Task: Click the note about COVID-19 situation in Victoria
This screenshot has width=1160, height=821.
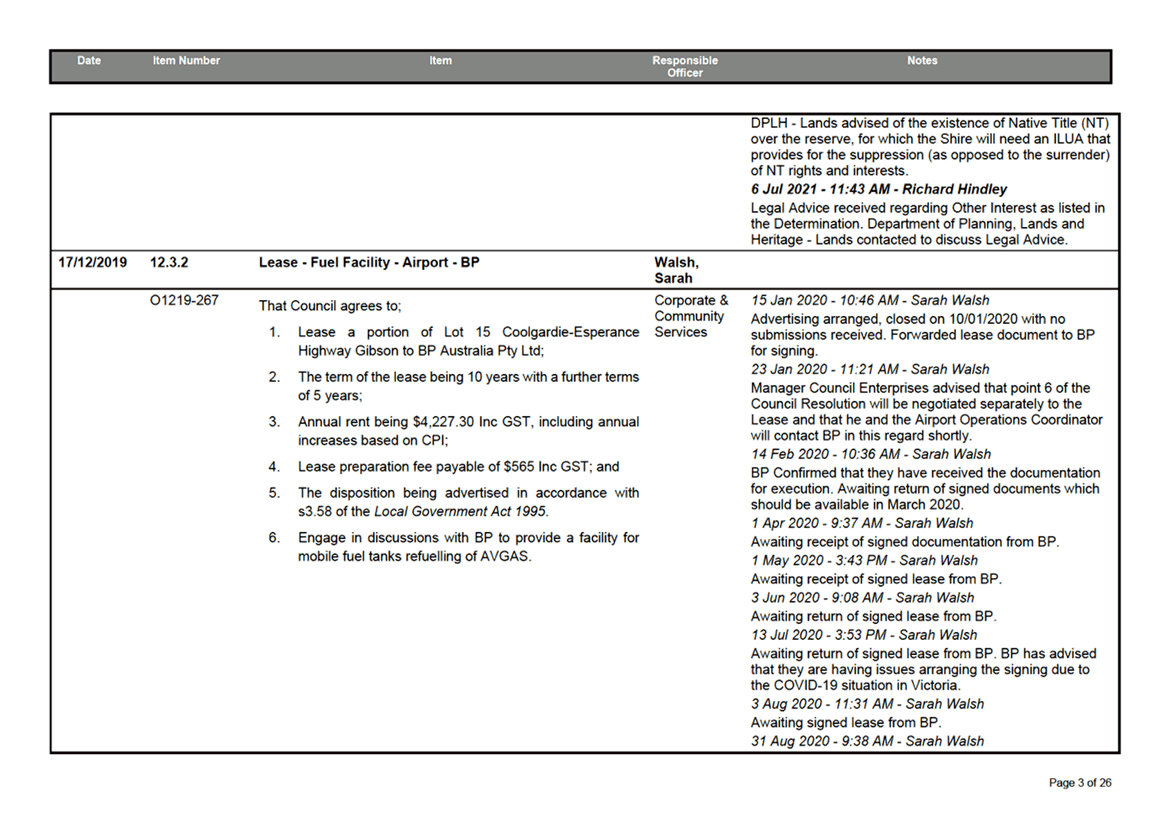Action: pos(923,669)
